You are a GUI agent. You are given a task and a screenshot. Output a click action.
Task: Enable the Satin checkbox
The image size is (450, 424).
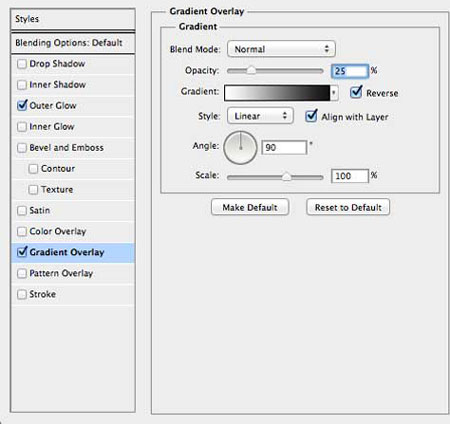(x=22, y=211)
